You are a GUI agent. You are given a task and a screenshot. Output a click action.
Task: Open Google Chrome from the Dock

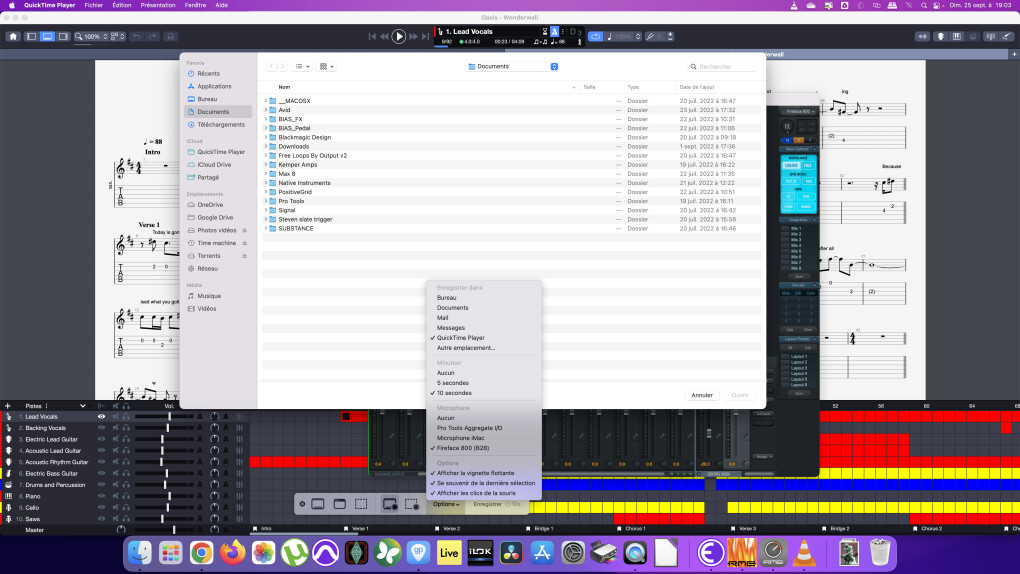[x=202, y=553]
